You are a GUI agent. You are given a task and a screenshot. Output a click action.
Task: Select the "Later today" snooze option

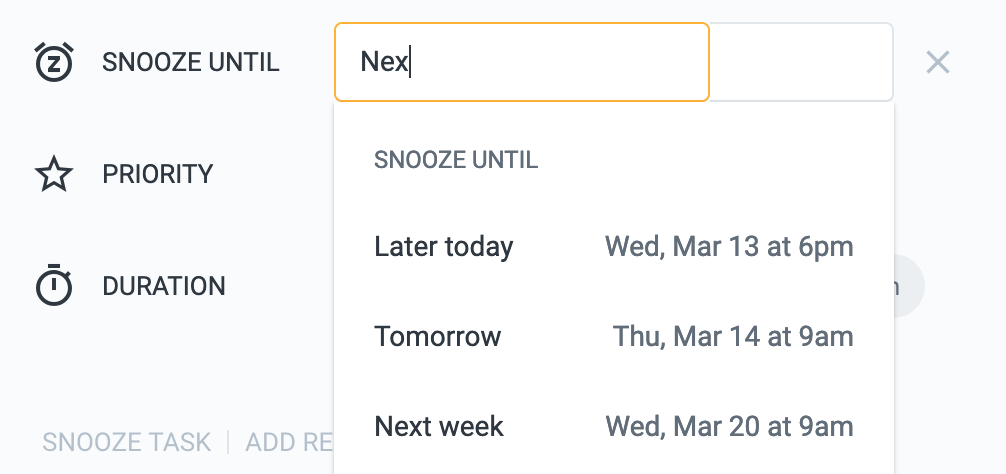point(443,247)
